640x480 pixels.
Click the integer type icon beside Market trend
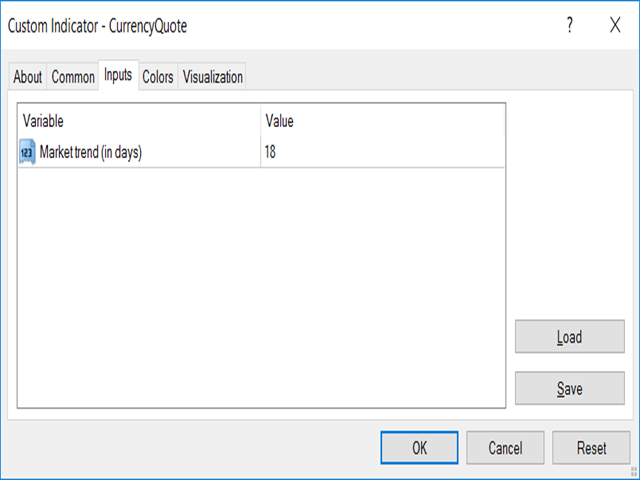(x=27, y=153)
